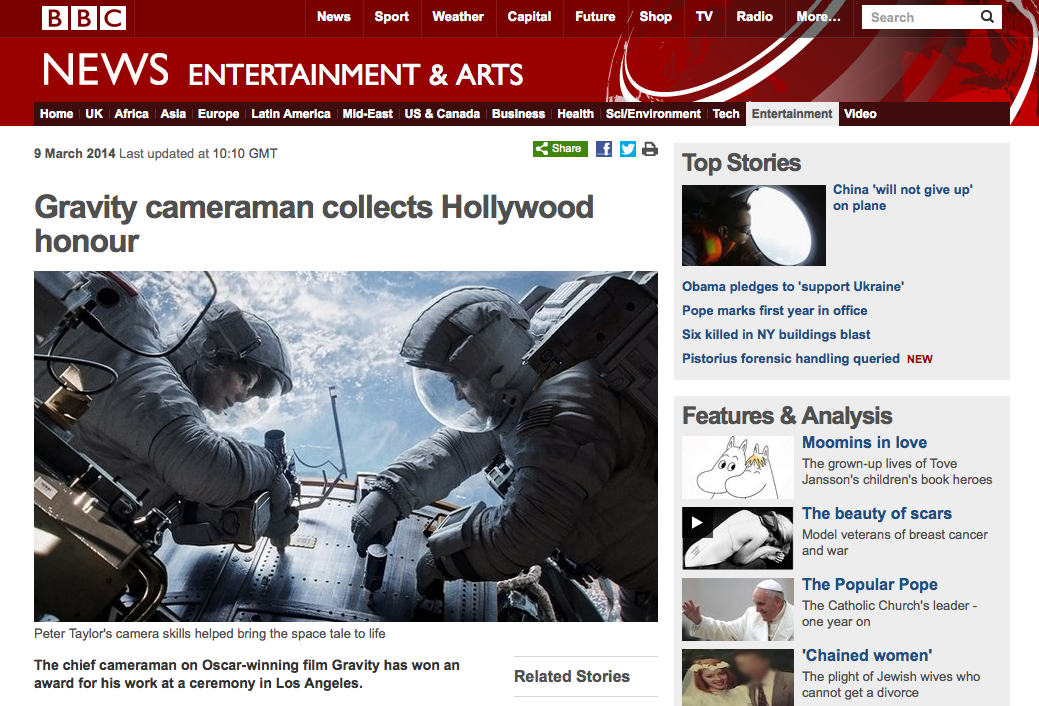Select the Entertainment tab
Viewport: 1039px width, 706px height.
(x=792, y=114)
